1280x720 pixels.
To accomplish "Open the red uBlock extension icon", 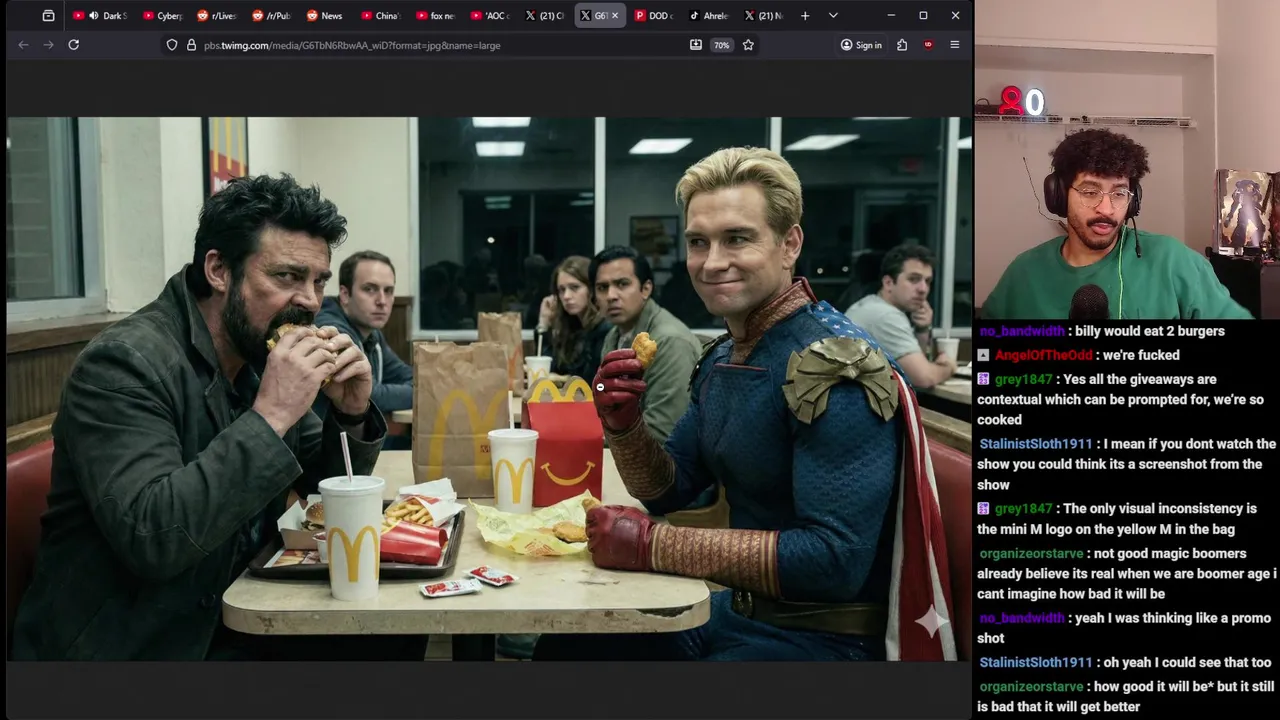I will click(928, 45).
